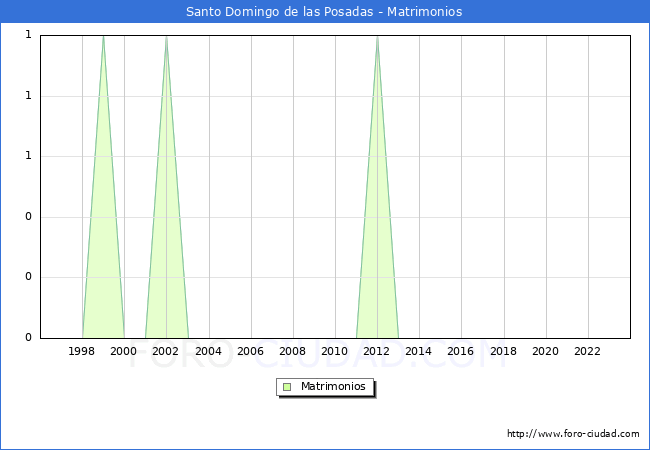Viewport: 650px width, 450px height.
Task: Click the green legend color swatch
Action: (287, 386)
